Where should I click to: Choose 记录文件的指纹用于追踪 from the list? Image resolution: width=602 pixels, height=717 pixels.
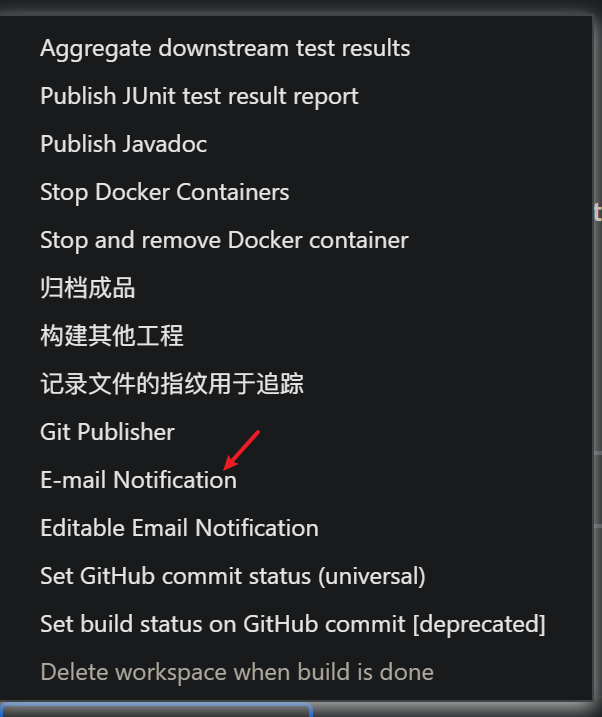click(172, 384)
